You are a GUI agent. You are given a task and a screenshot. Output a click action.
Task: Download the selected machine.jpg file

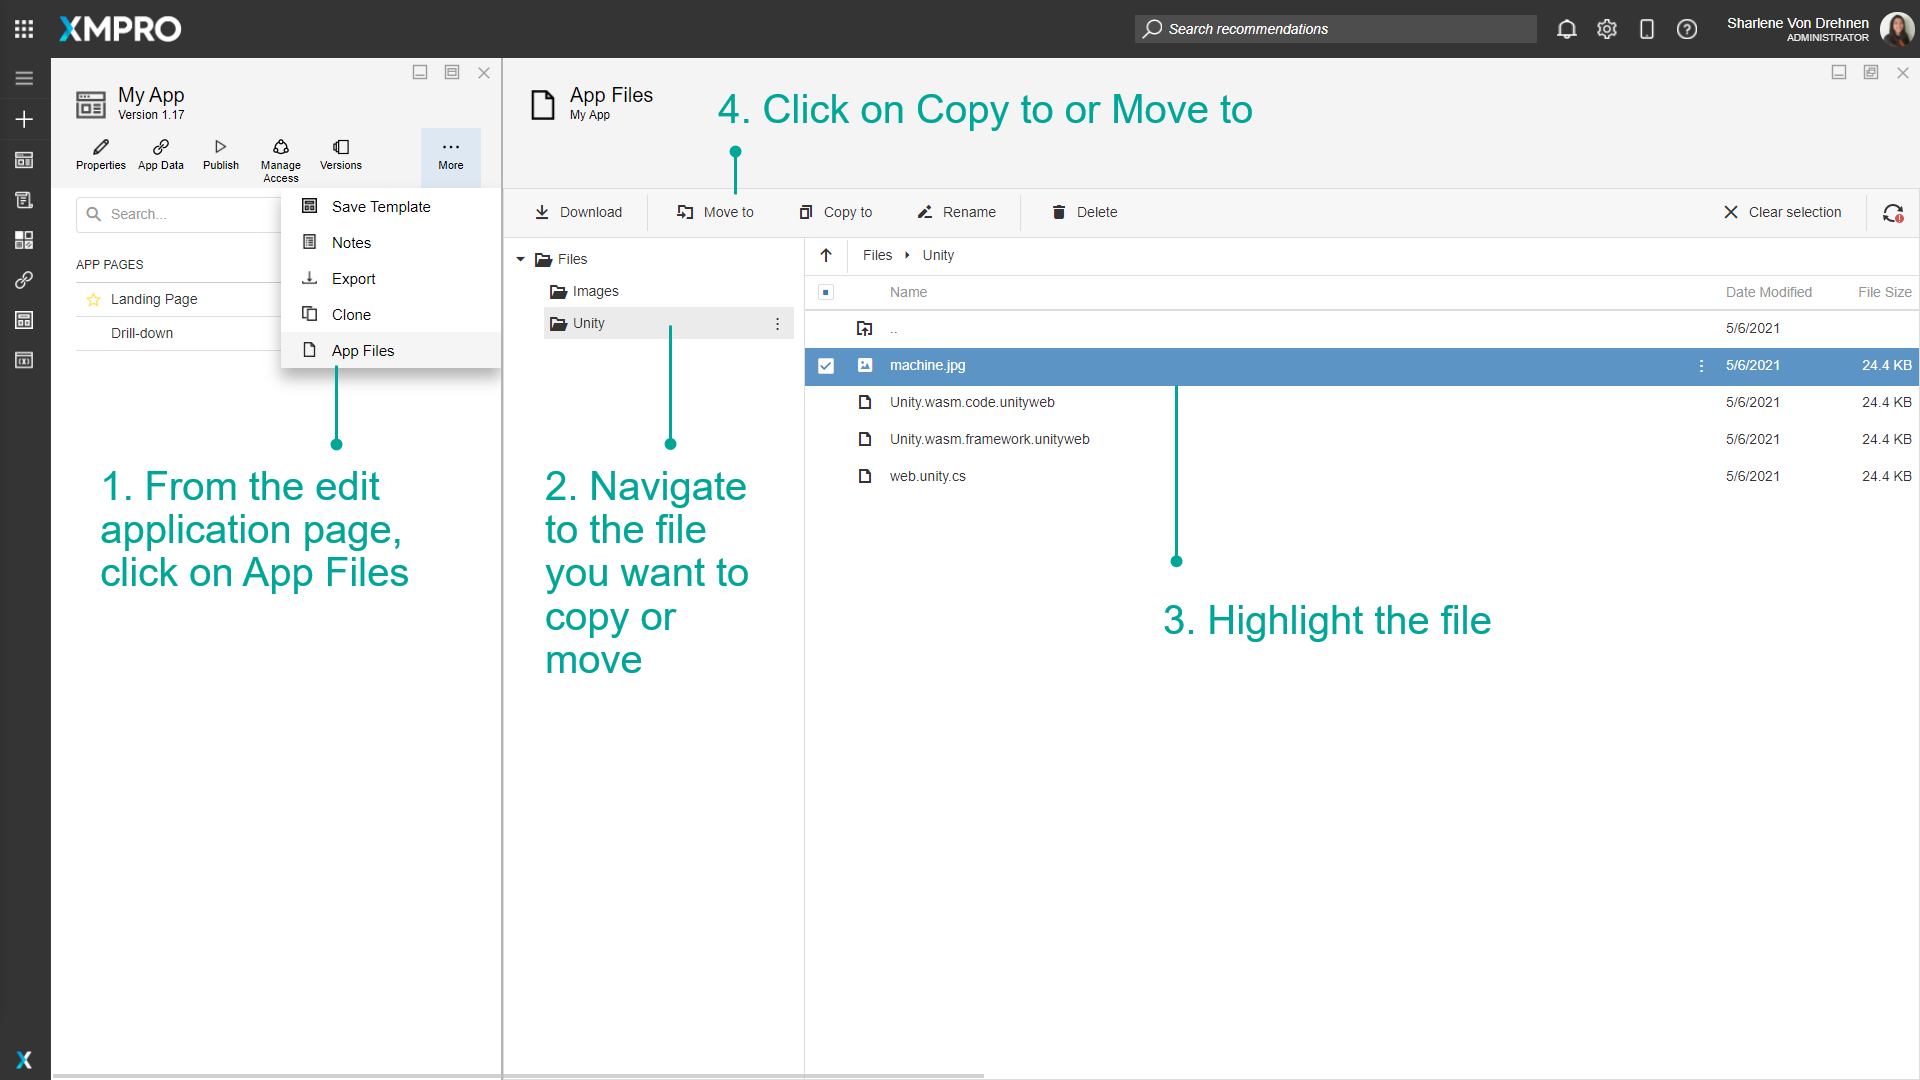pyautogui.click(x=579, y=212)
